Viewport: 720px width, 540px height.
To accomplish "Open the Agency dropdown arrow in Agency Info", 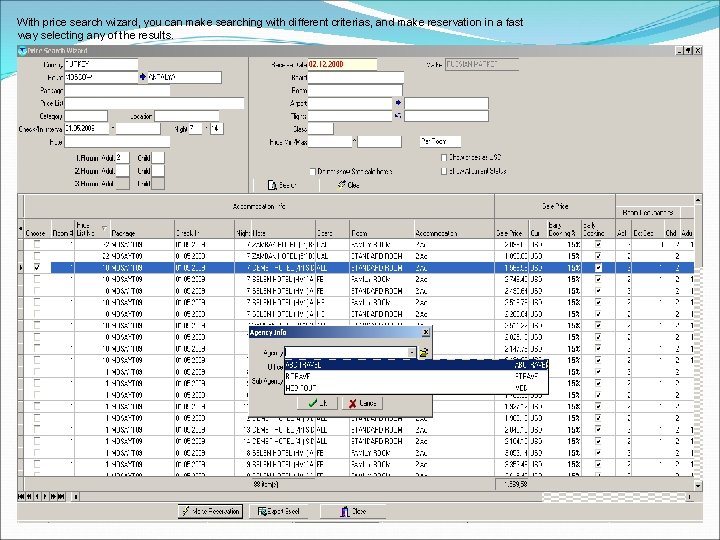I will pyautogui.click(x=412, y=353).
